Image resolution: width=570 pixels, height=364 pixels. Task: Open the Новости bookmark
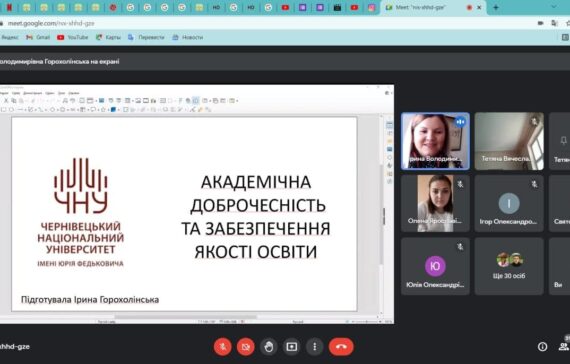click(188, 37)
